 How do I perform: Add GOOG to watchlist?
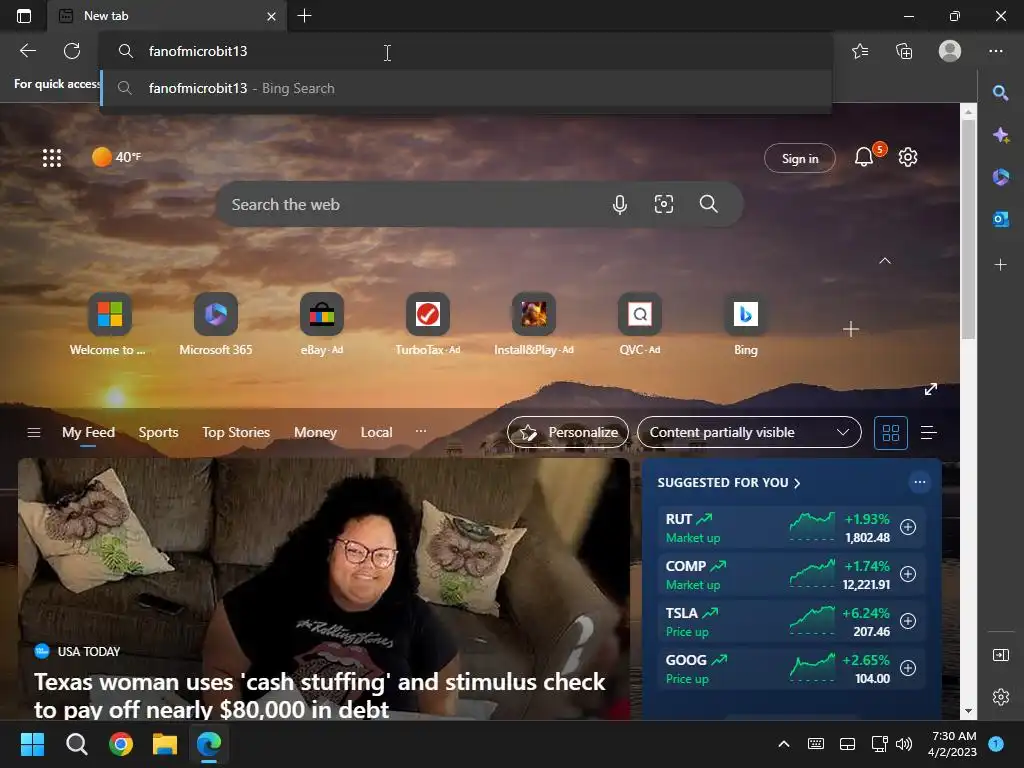tap(908, 668)
